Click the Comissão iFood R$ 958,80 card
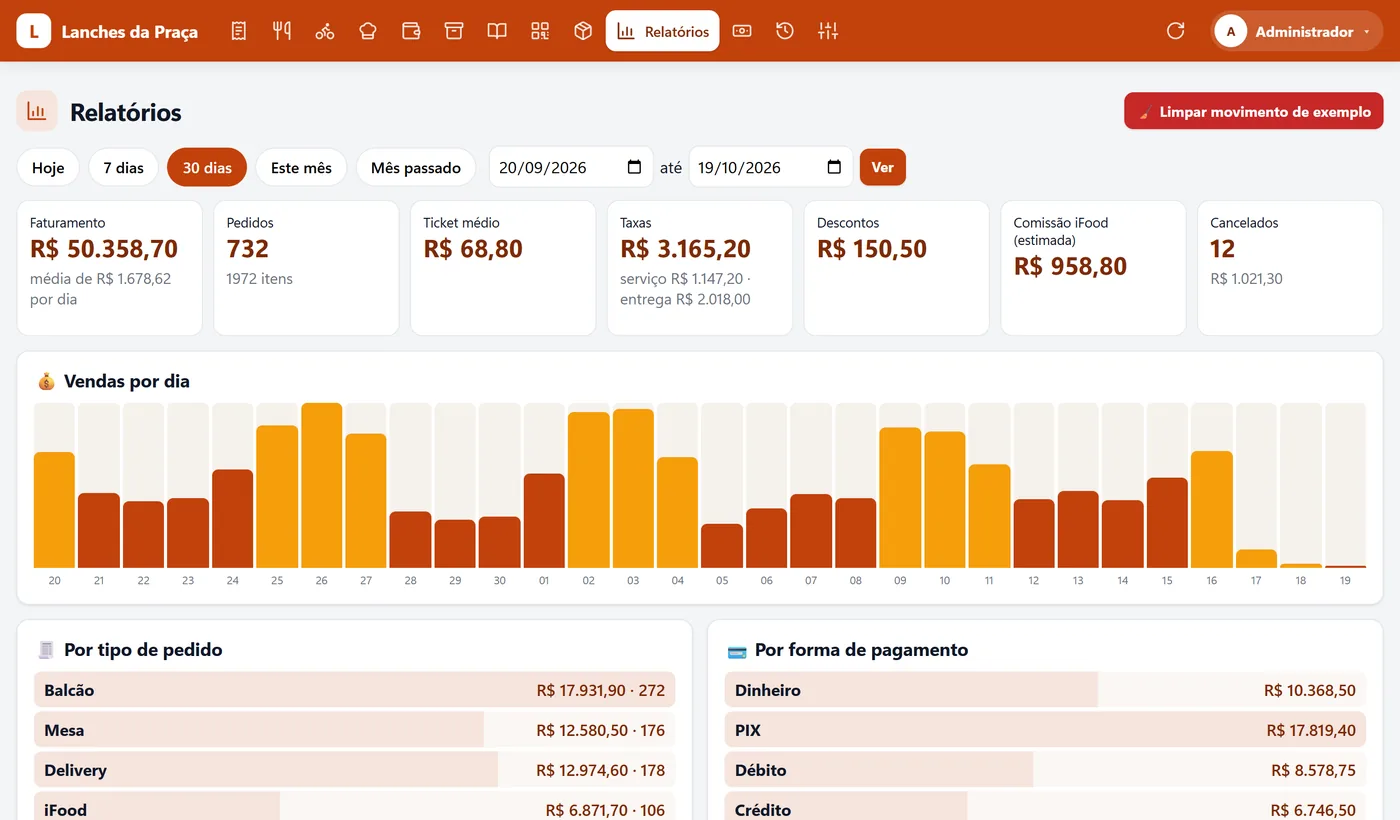 (x=1093, y=268)
